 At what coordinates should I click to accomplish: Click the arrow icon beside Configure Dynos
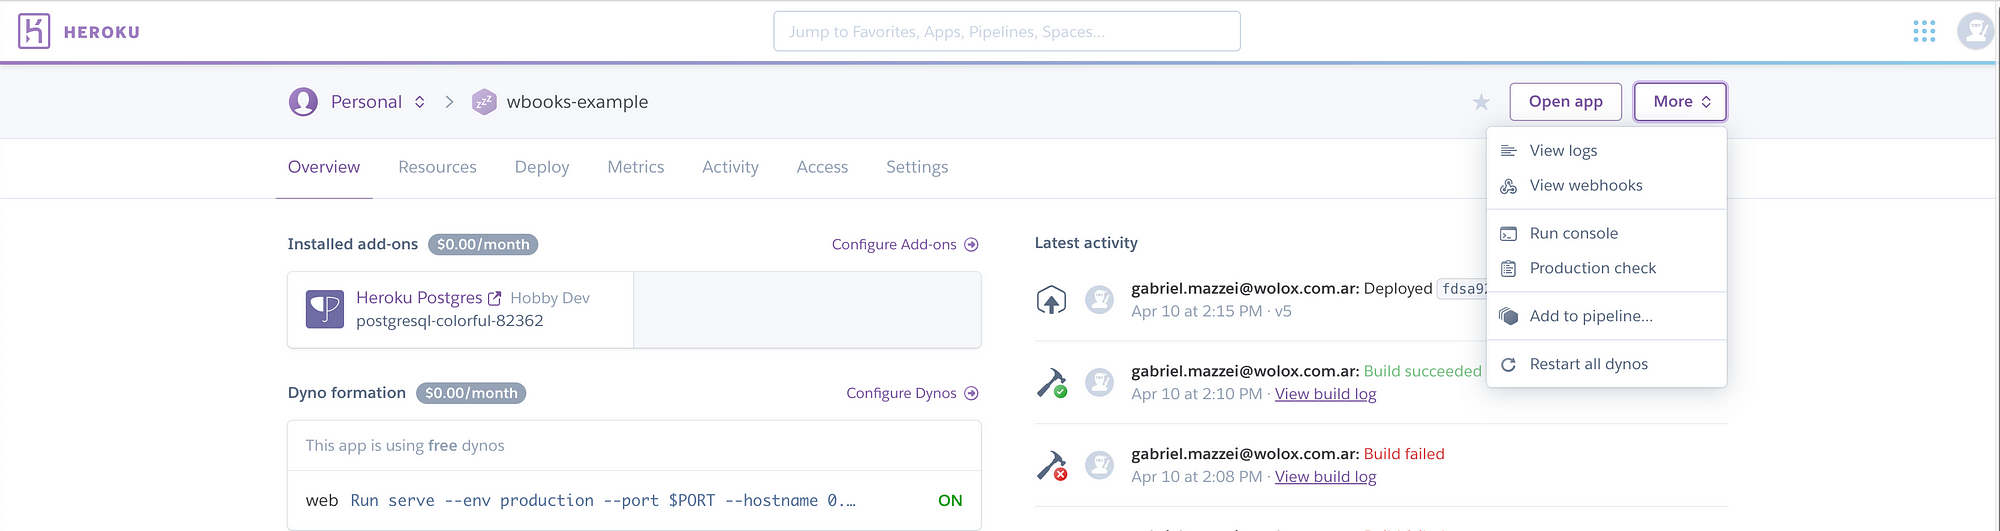pos(971,393)
